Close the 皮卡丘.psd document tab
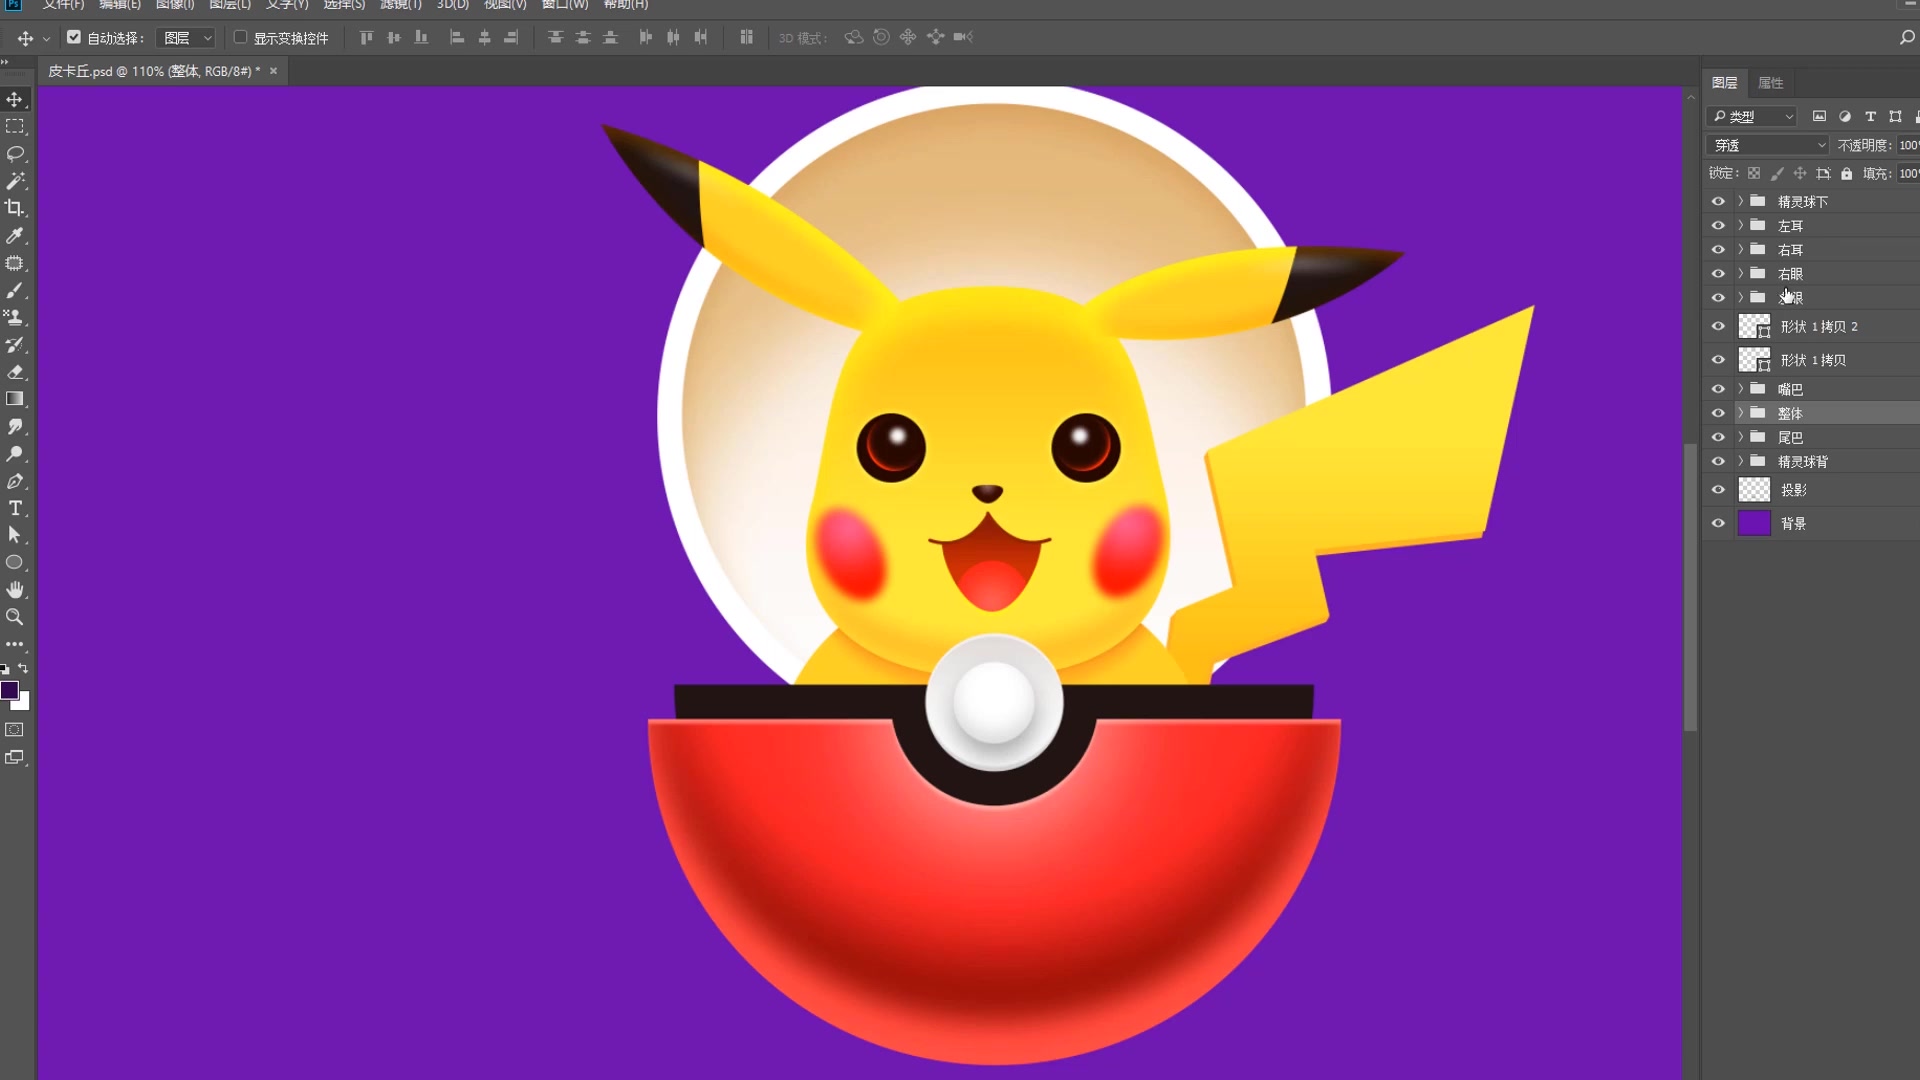This screenshot has height=1080, width=1920. tap(273, 71)
